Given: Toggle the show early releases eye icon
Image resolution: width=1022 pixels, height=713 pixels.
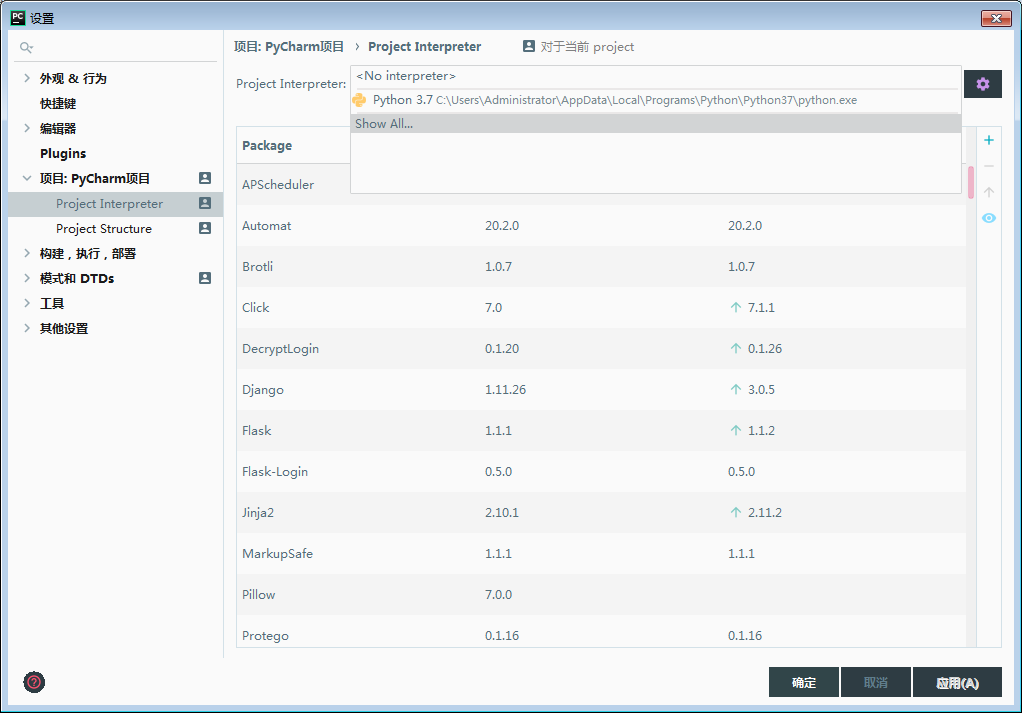Looking at the screenshot, I should [x=989, y=218].
